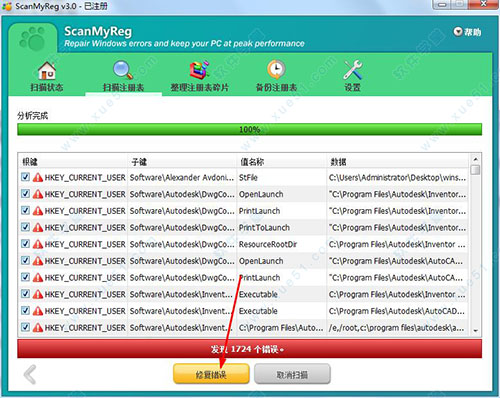Click the list scrollbar thumb

pyautogui.click(x=476, y=170)
